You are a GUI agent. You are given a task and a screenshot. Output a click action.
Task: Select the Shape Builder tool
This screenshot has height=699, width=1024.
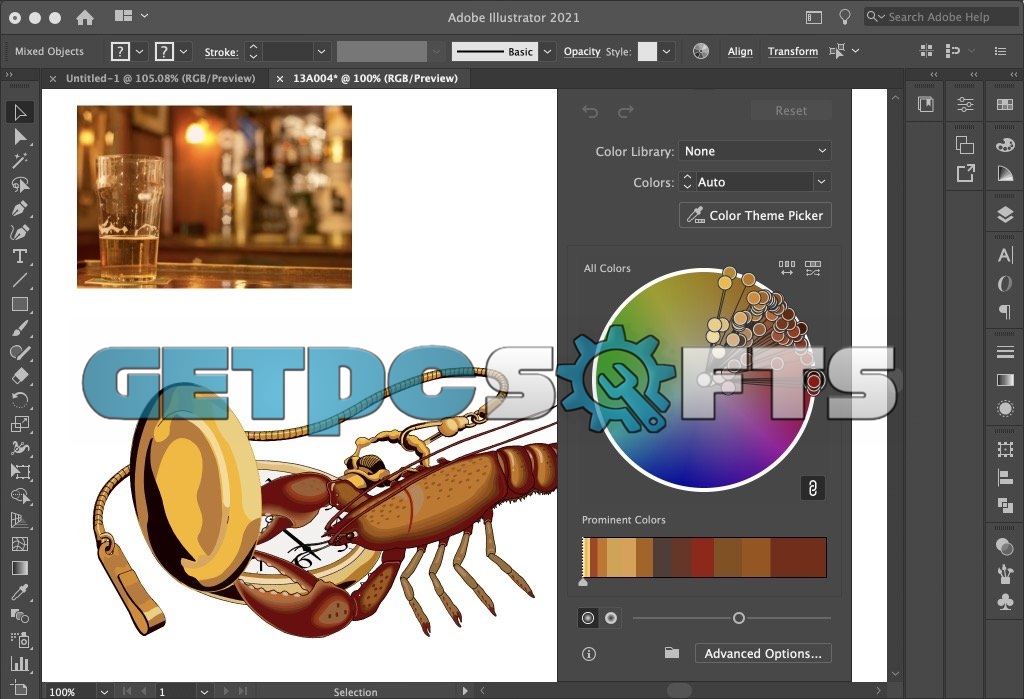tap(20, 496)
